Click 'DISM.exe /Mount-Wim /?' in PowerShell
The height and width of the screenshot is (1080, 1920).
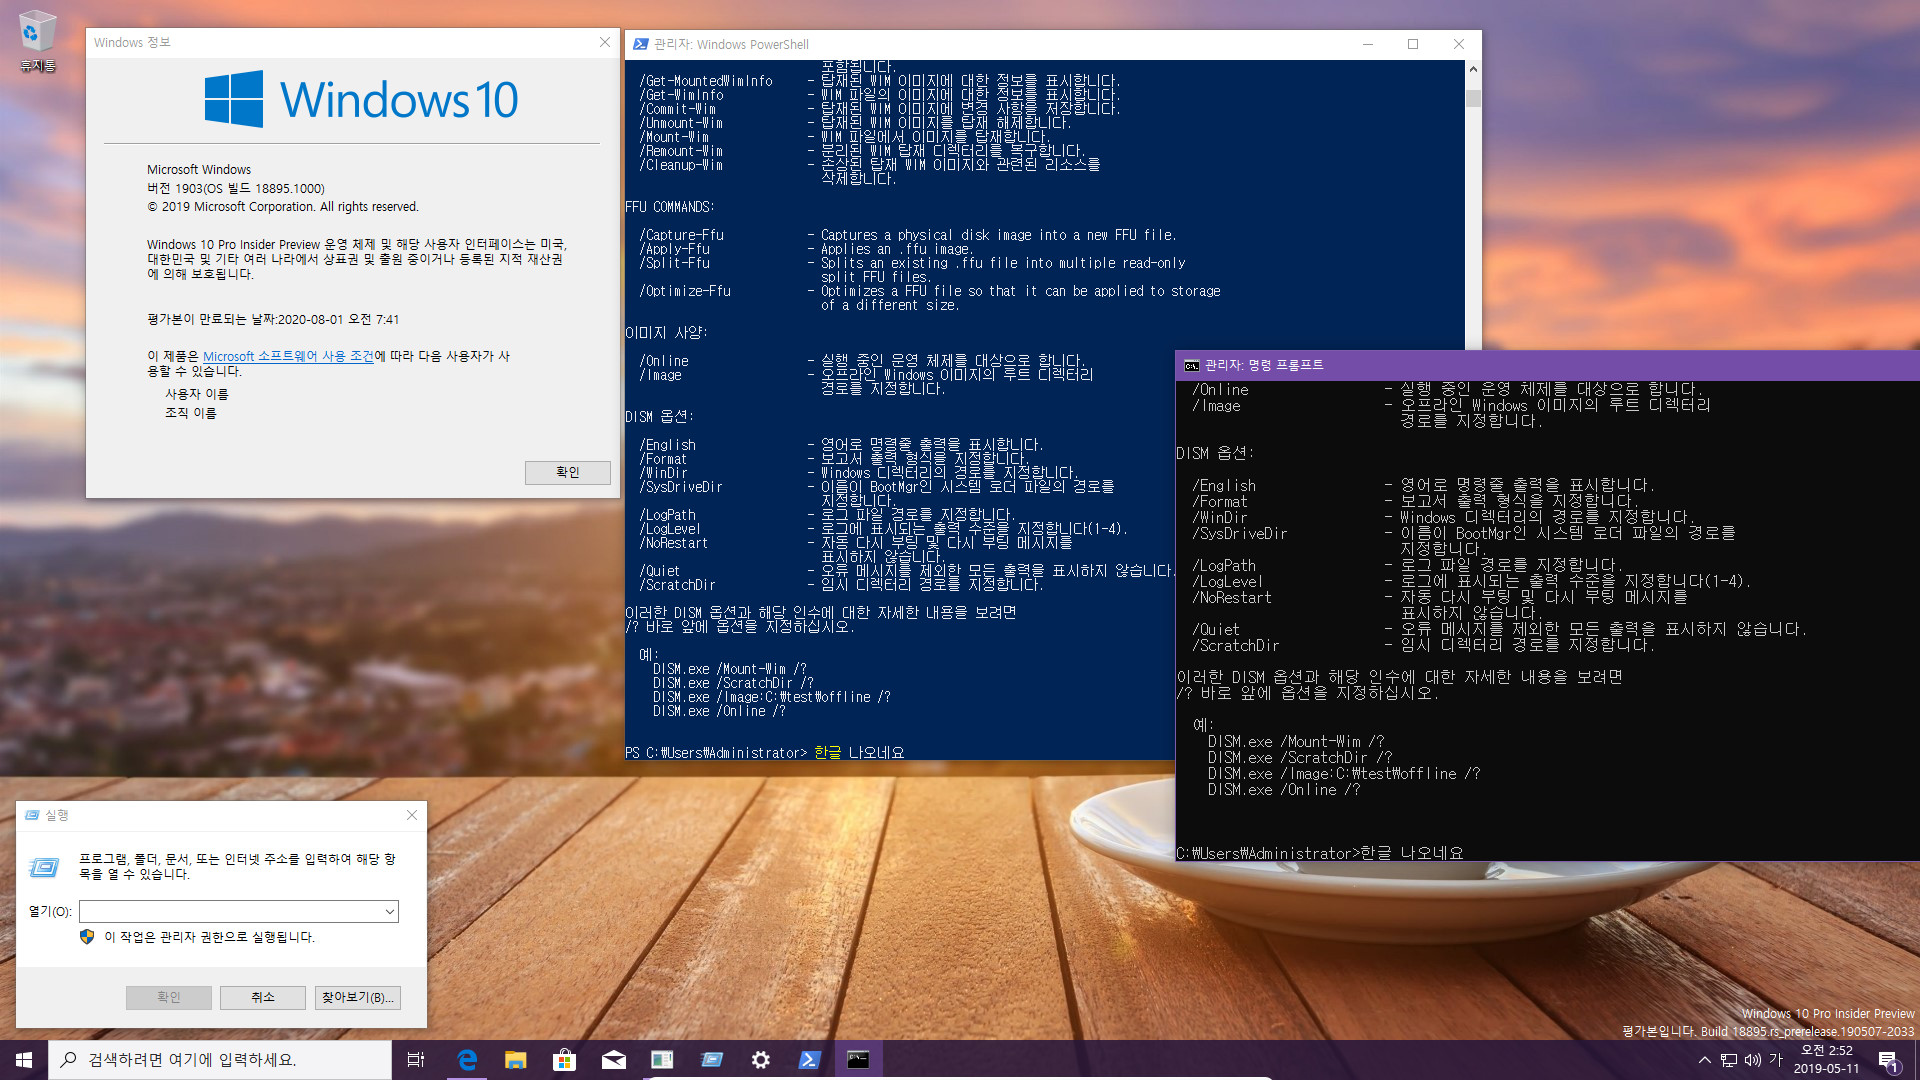[730, 669]
